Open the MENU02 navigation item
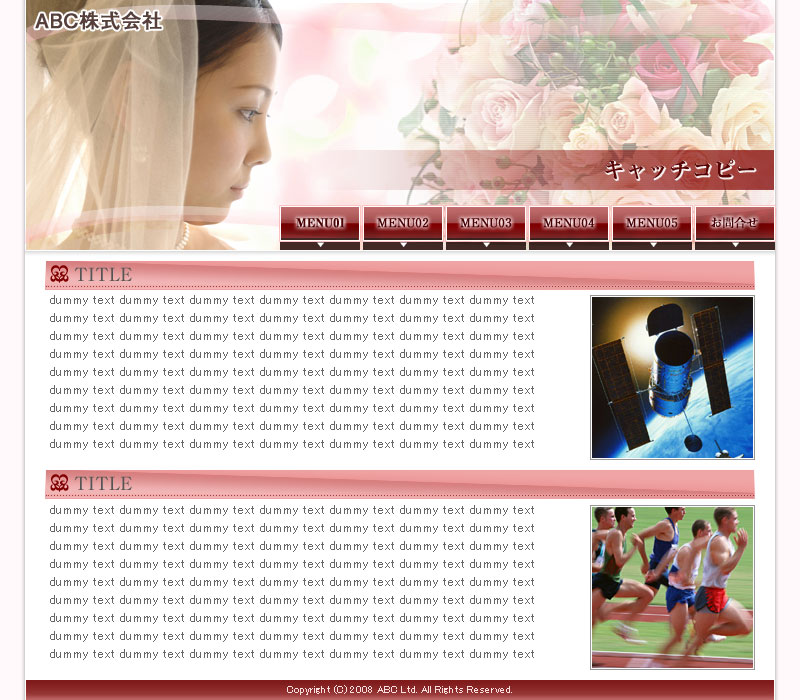Viewport: 800px width, 700px height. [403, 223]
